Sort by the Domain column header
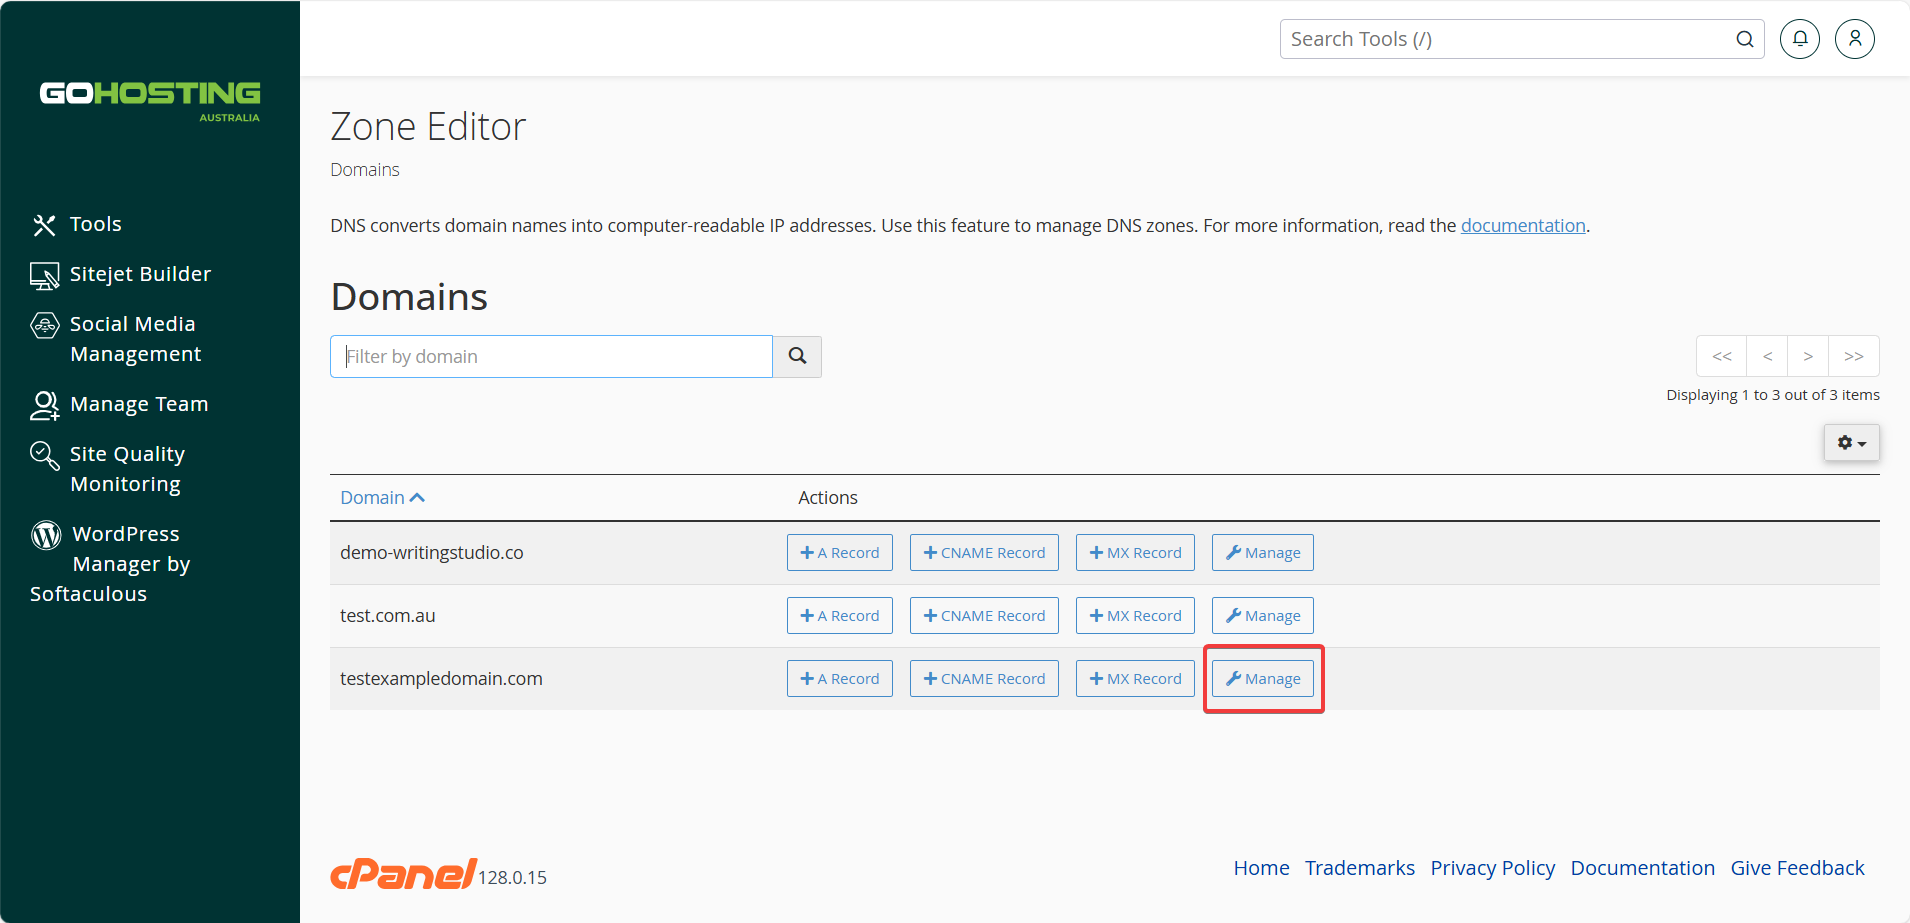The height and width of the screenshot is (923, 1910). coord(382,498)
